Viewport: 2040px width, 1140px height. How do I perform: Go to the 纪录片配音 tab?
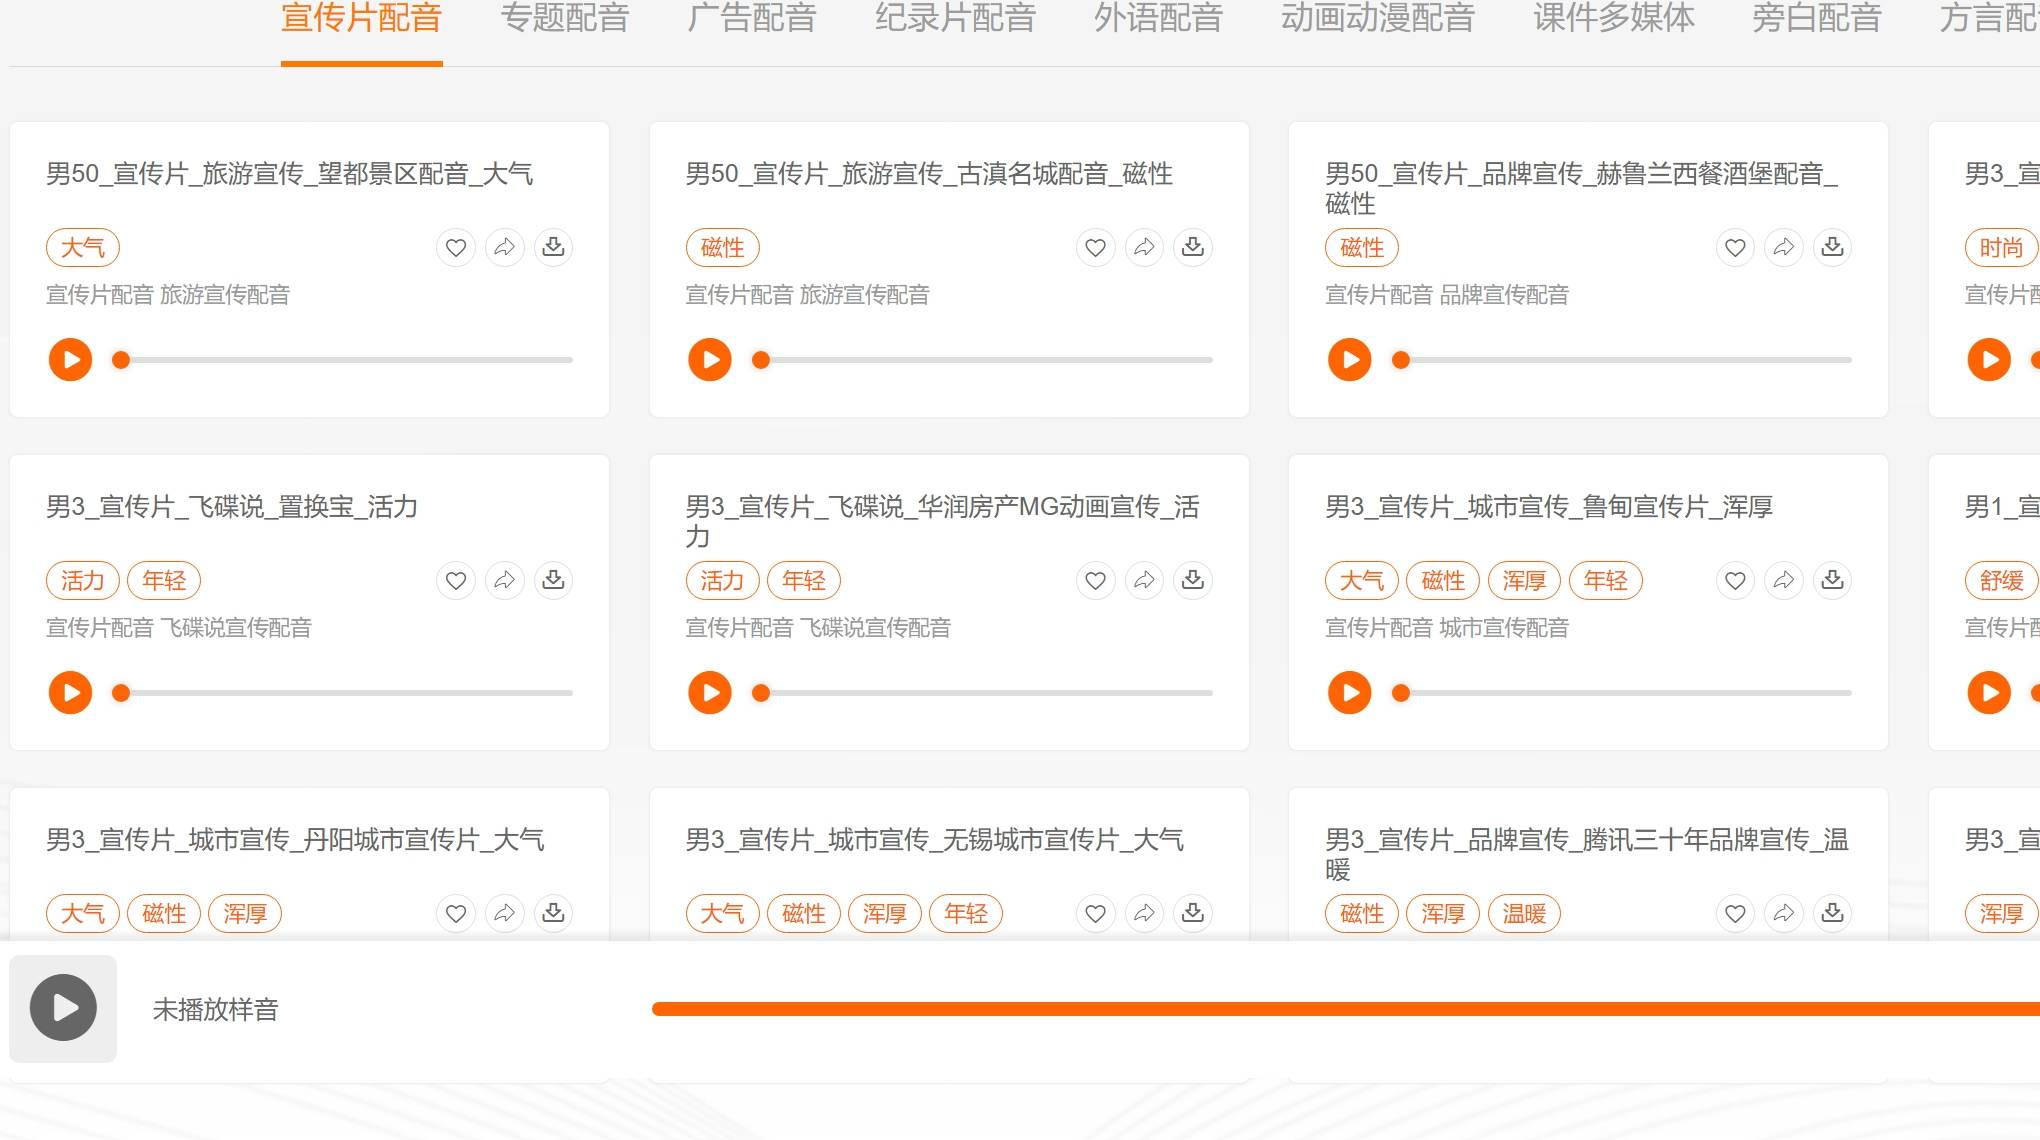pos(955,18)
